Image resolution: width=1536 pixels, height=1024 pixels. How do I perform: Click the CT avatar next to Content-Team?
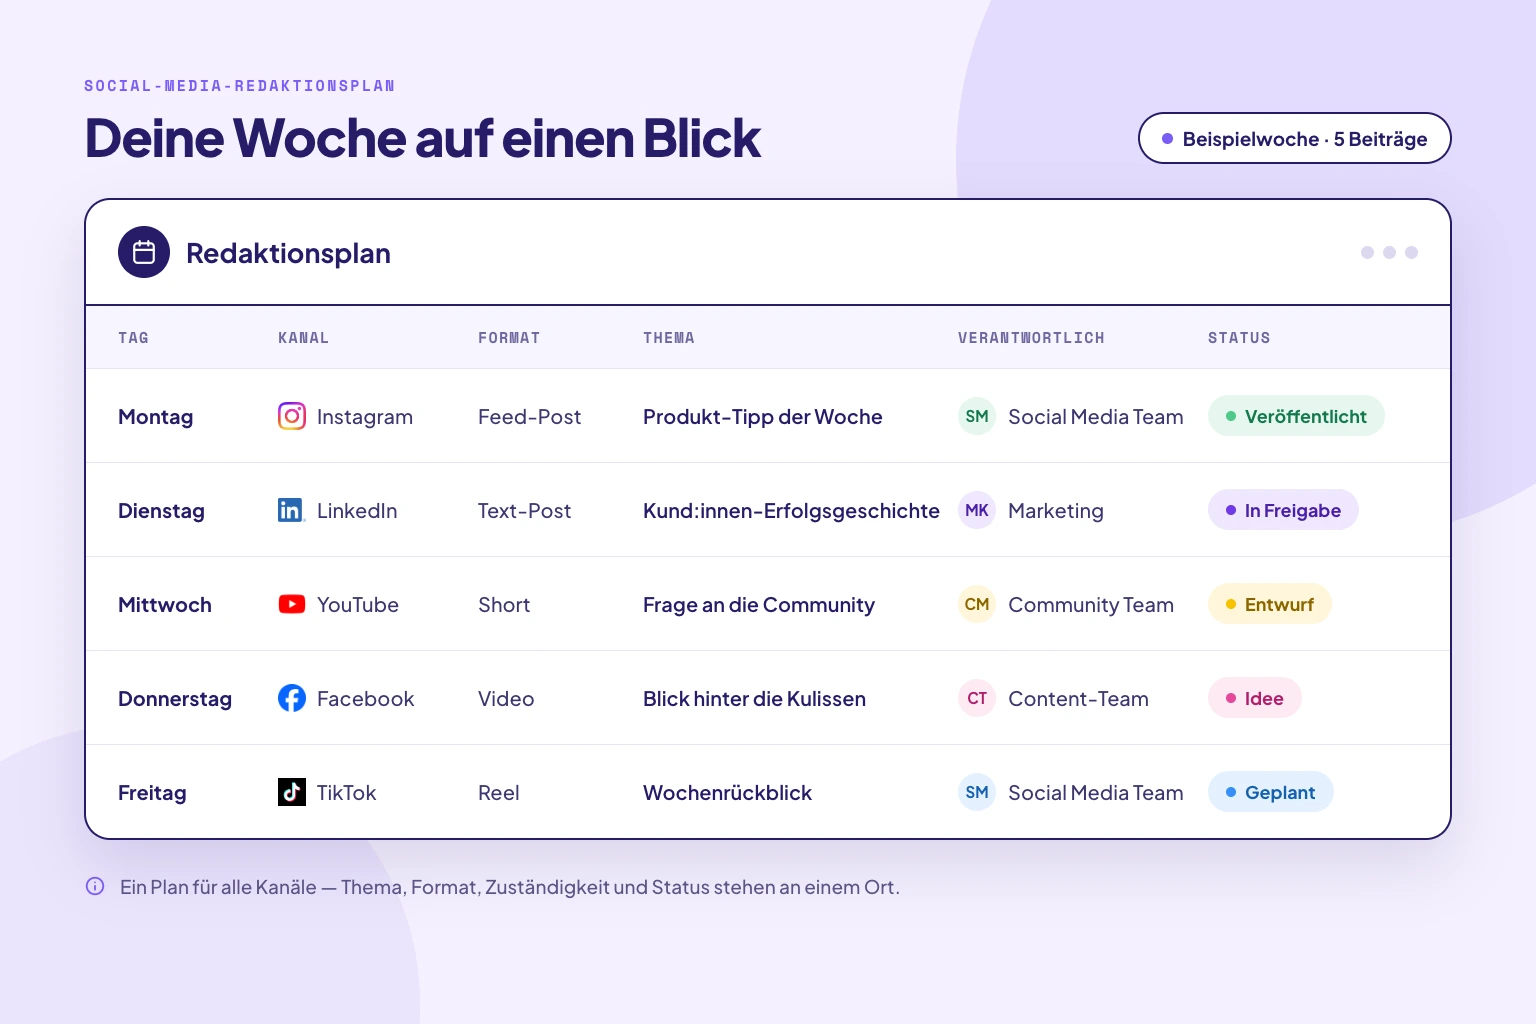coord(977,698)
